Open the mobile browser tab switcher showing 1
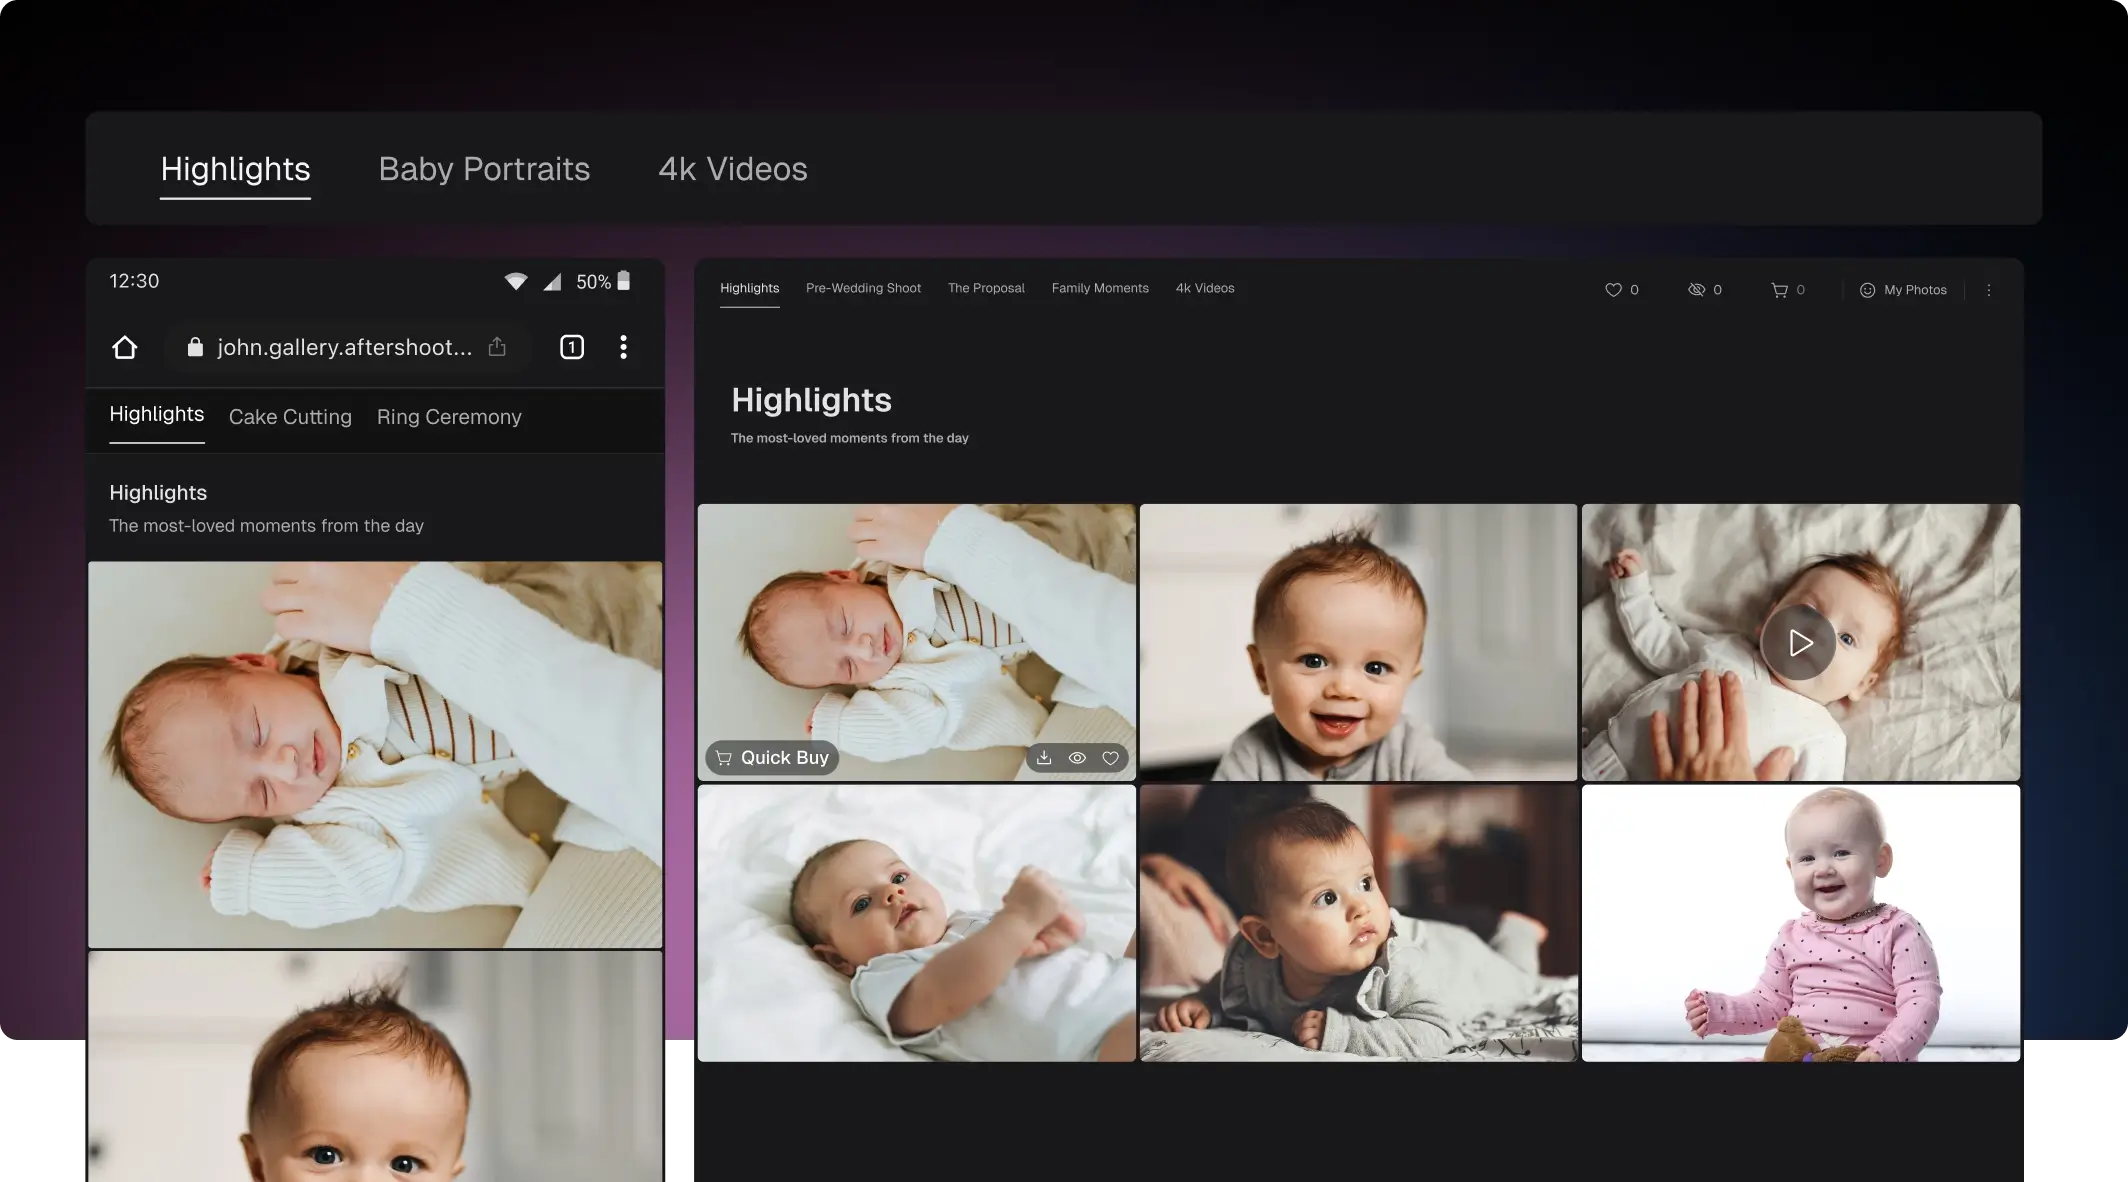Screen dimensions: 2128x1182 [572, 347]
